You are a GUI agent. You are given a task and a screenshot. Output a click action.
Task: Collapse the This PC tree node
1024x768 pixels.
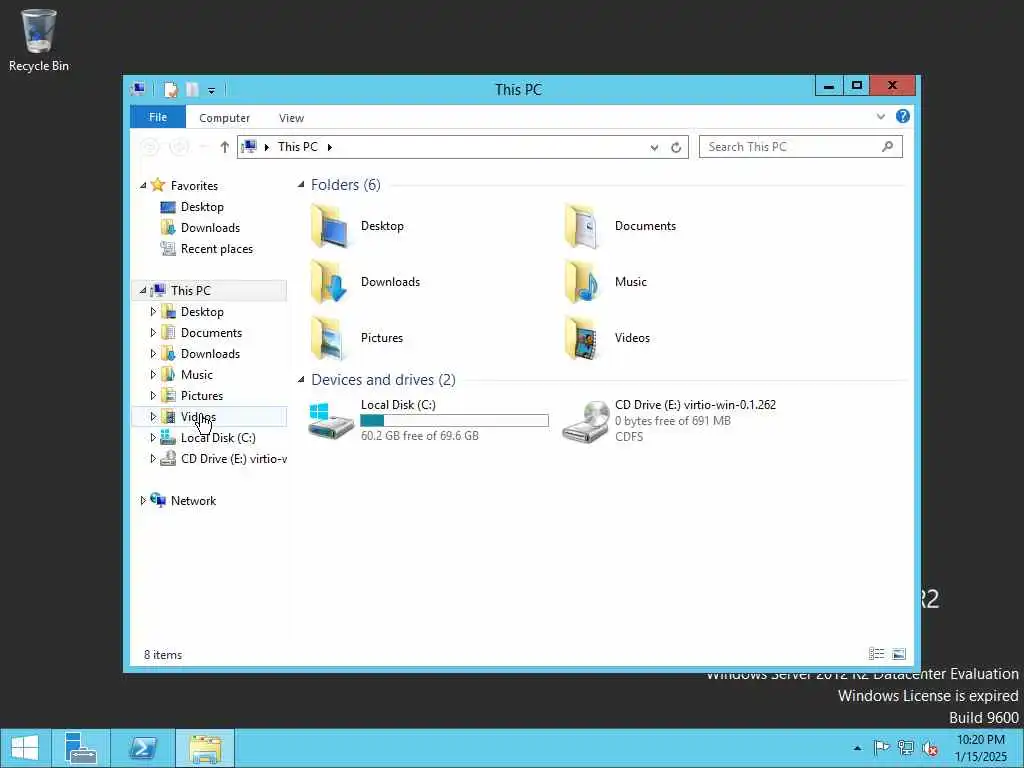point(143,291)
